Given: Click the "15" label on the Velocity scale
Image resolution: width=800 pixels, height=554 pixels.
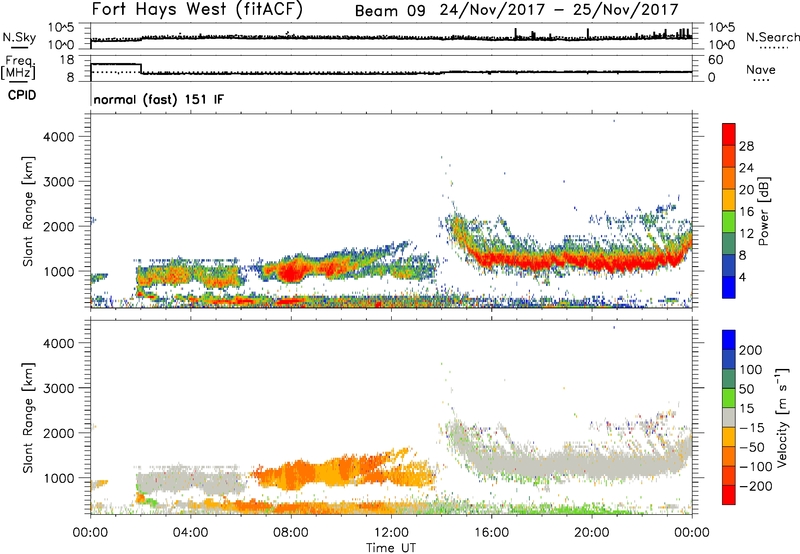Looking at the screenshot, I should click(x=746, y=409).
